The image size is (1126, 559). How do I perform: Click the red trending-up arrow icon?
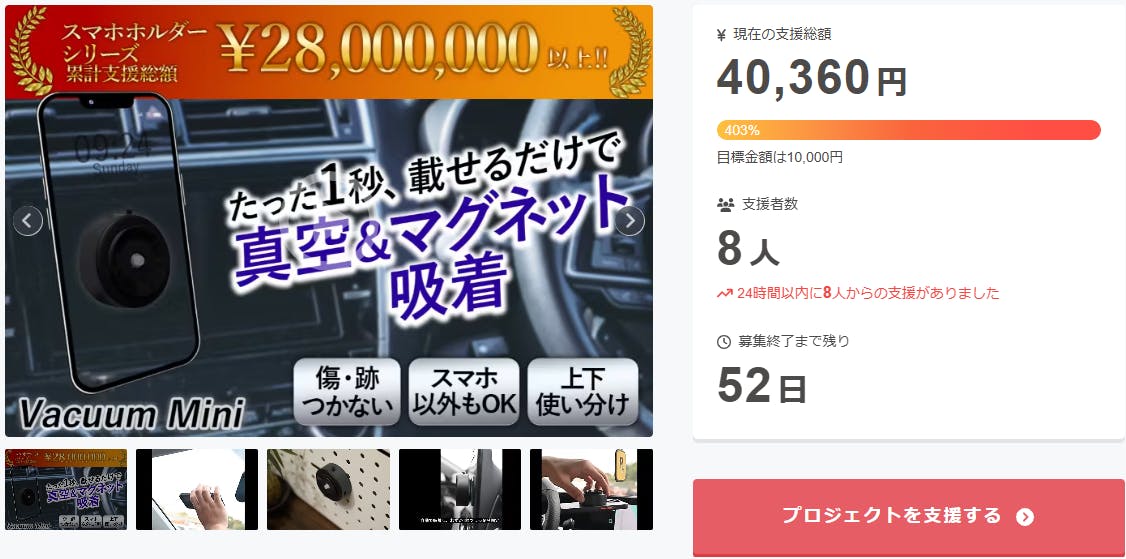(725, 293)
